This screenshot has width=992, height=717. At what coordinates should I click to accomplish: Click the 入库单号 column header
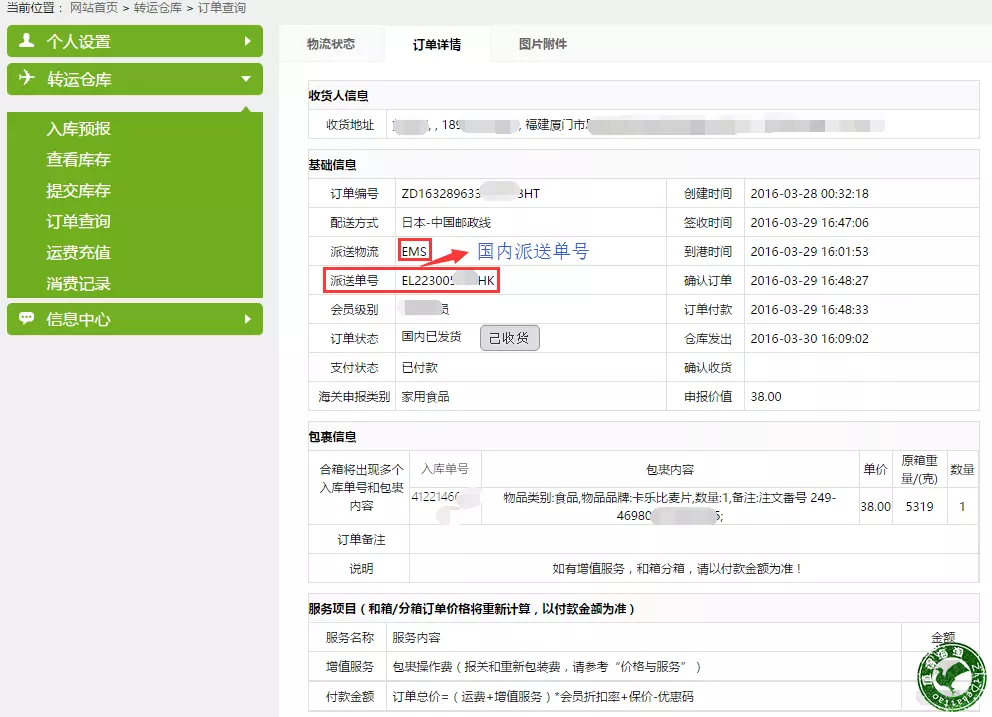[x=445, y=469]
